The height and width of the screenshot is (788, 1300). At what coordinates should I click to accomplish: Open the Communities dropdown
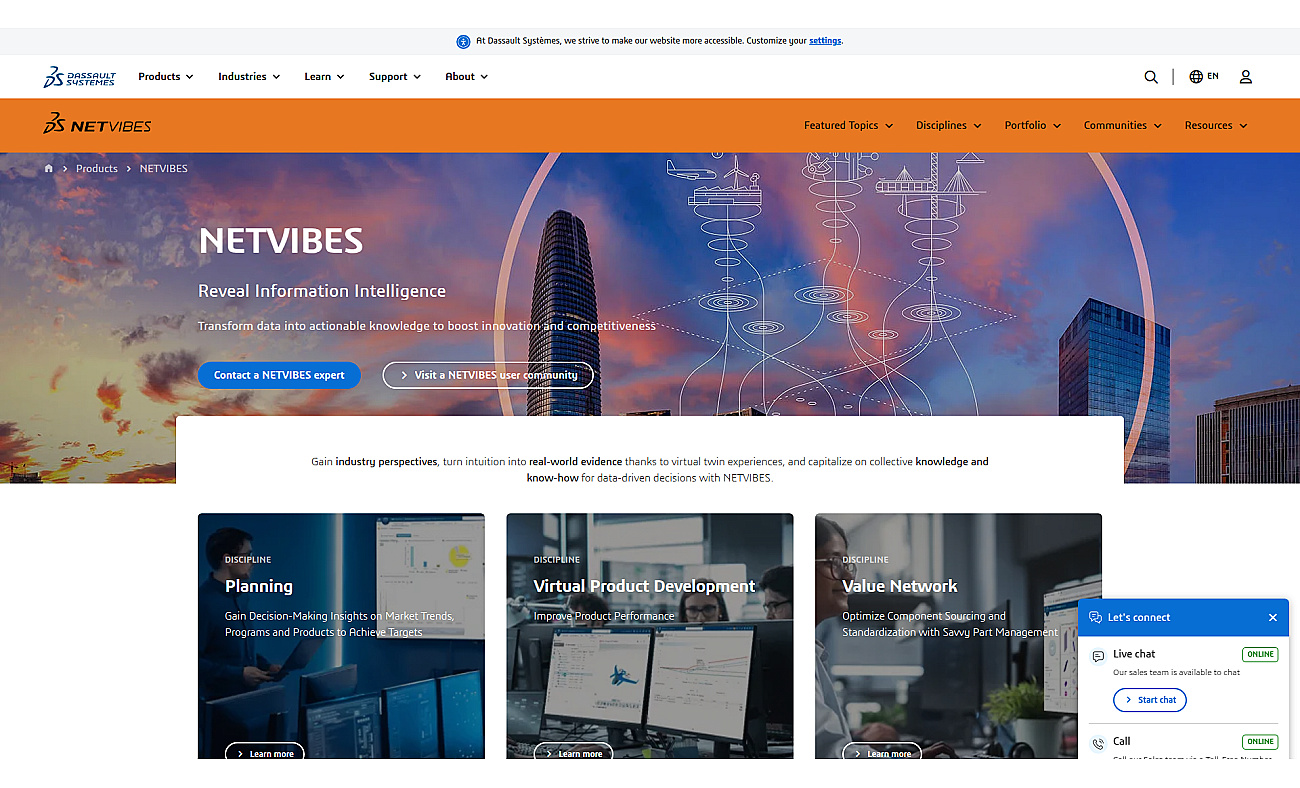pos(1123,126)
